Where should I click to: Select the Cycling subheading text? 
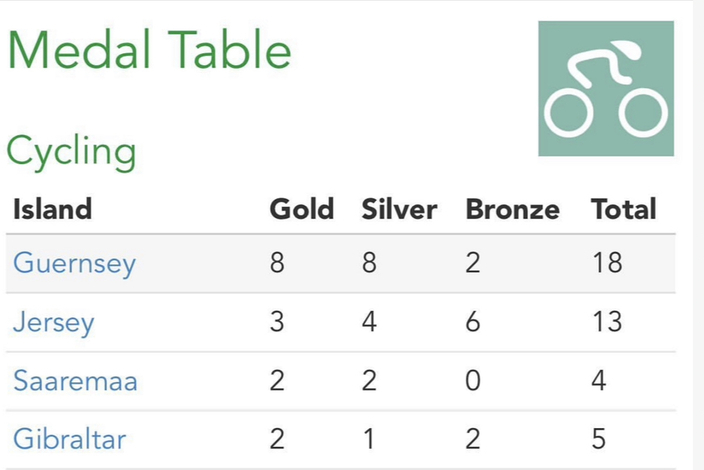pos(71,152)
